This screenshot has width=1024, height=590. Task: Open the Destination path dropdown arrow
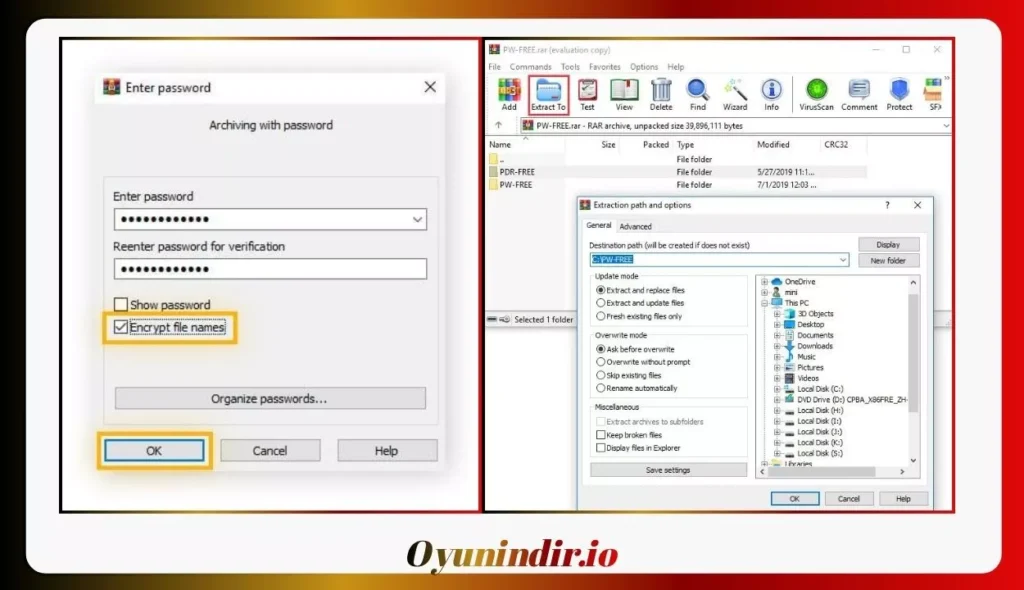(x=842, y=259)
